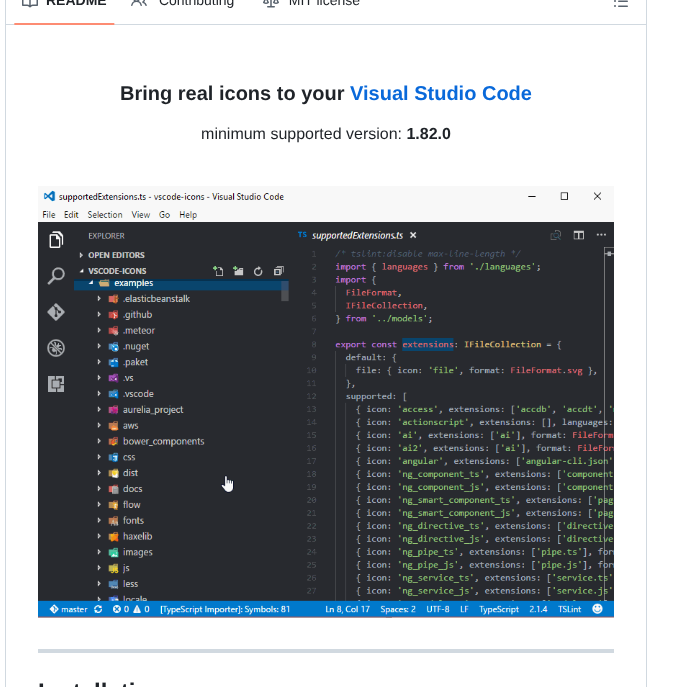Screen dimensions: 677x687
Task: Select the less folder row
Action: click(181, 584)
